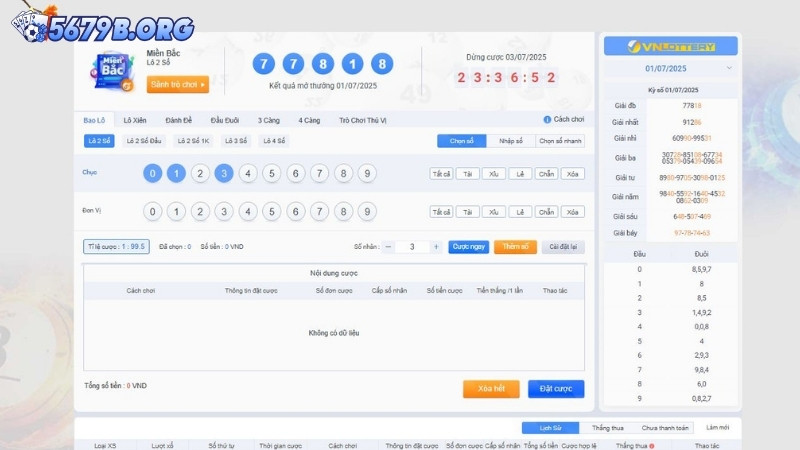Select number 9 in Đơn Vị row
Viewport: 800px width, 450px height.
pyautogui.click(x=367, y=211)
